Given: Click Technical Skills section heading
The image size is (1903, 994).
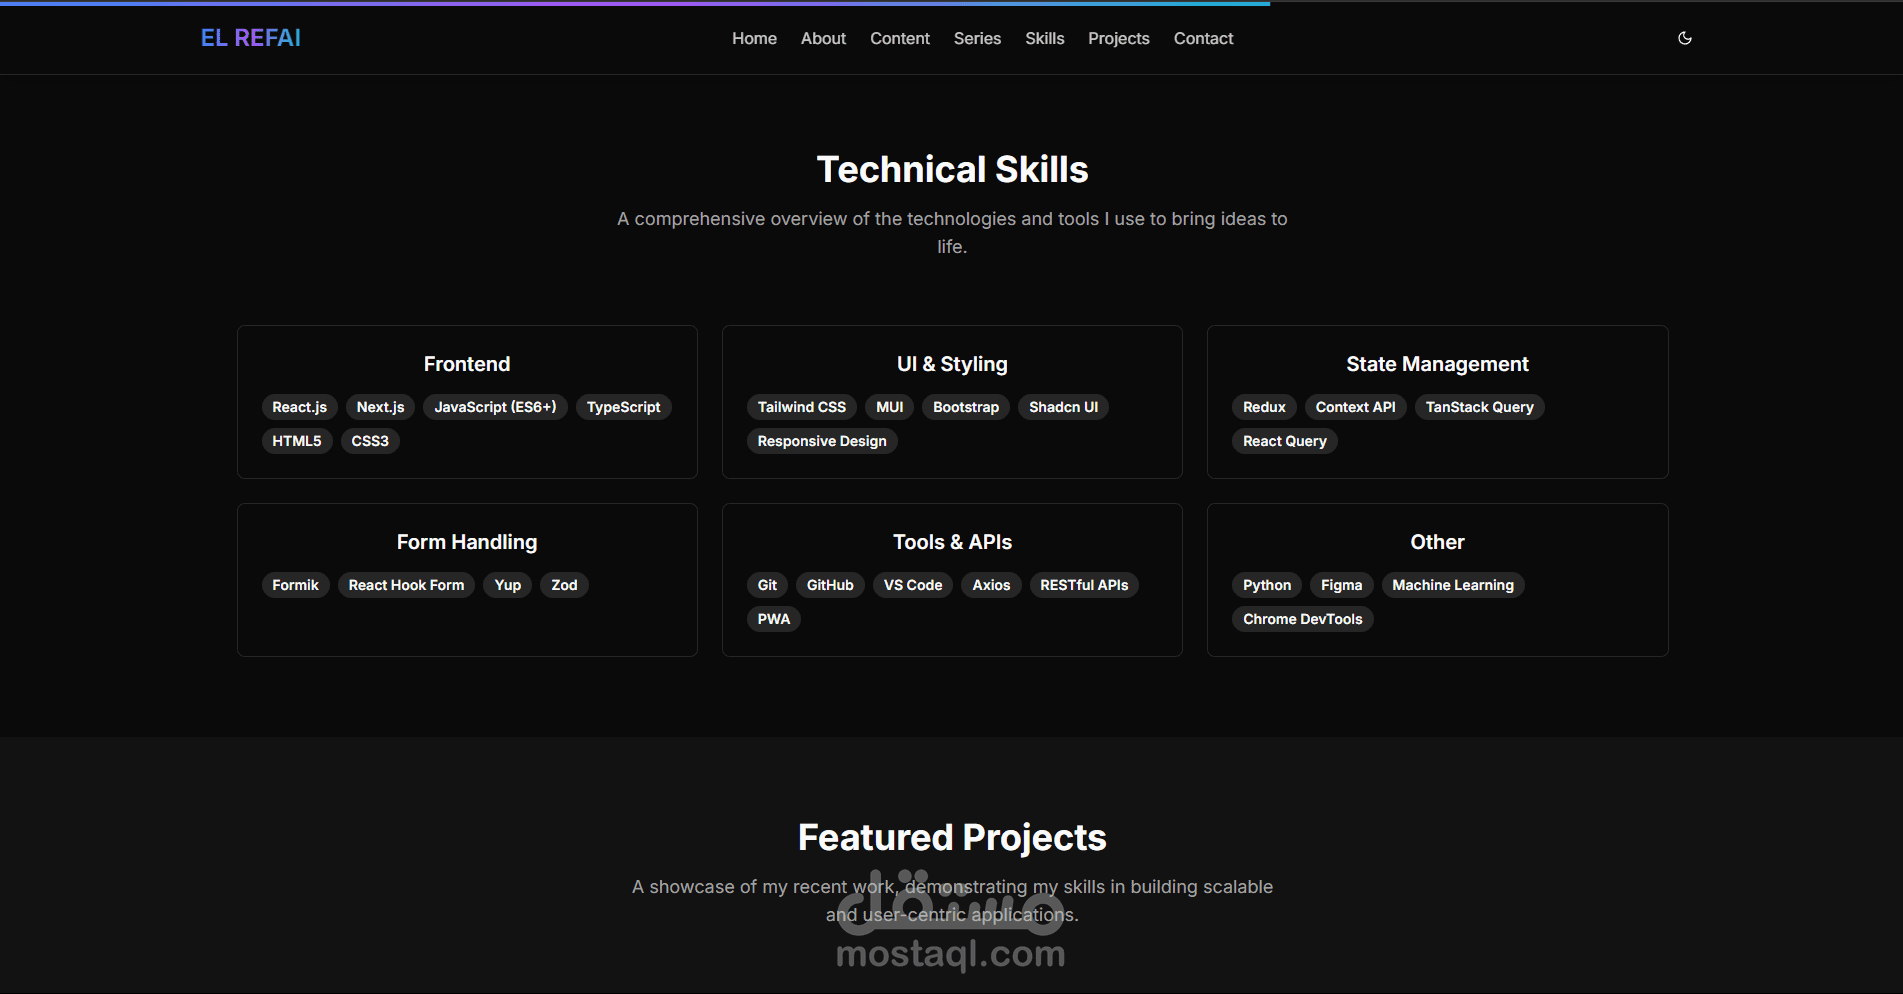Looking at the screenshot, I should tap(952, 169).
